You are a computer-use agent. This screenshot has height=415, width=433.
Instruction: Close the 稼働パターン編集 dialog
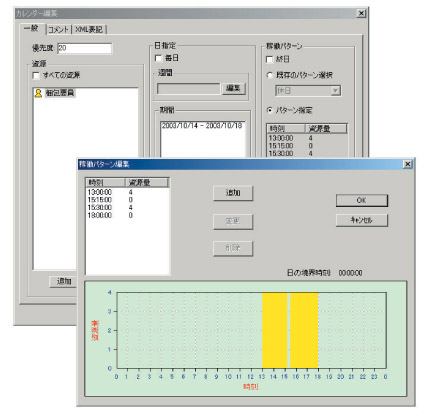click(x=407, y=164)
